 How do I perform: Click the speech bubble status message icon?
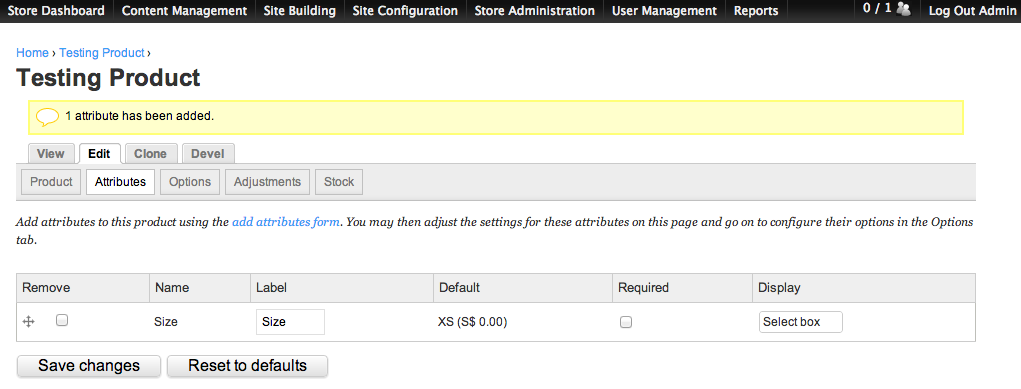(48, 117)
